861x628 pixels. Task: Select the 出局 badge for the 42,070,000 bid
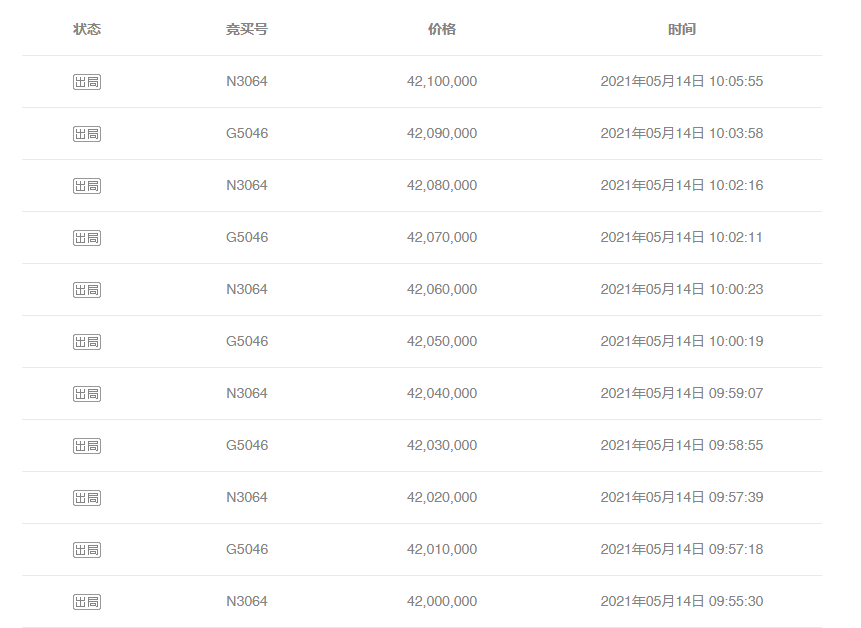click(87, 238)
